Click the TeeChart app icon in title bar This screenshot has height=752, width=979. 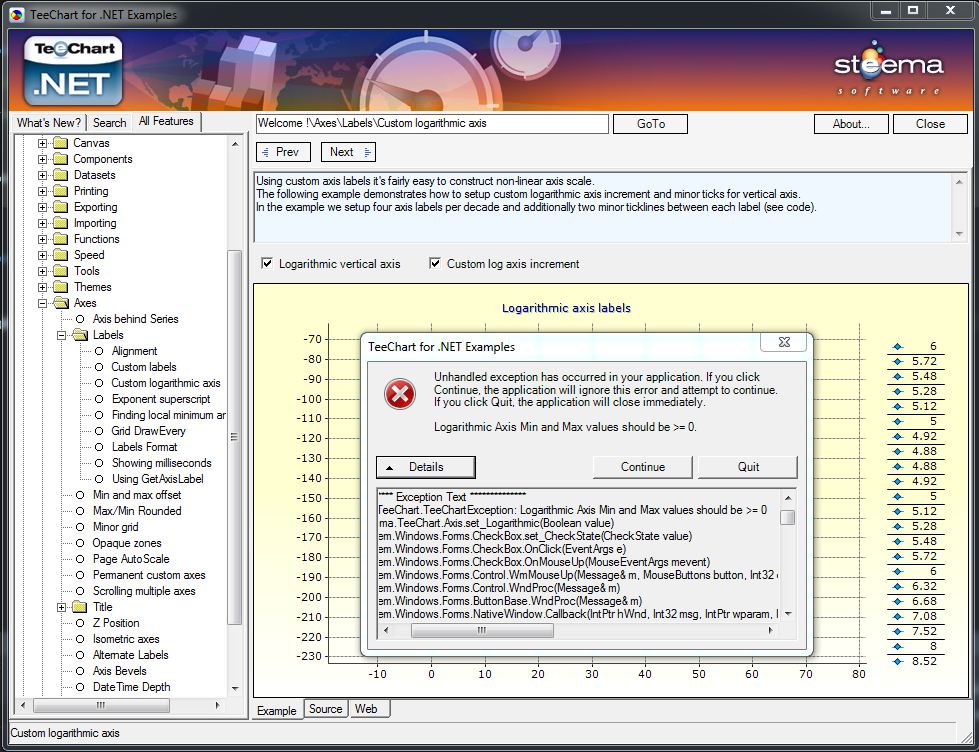16,14
